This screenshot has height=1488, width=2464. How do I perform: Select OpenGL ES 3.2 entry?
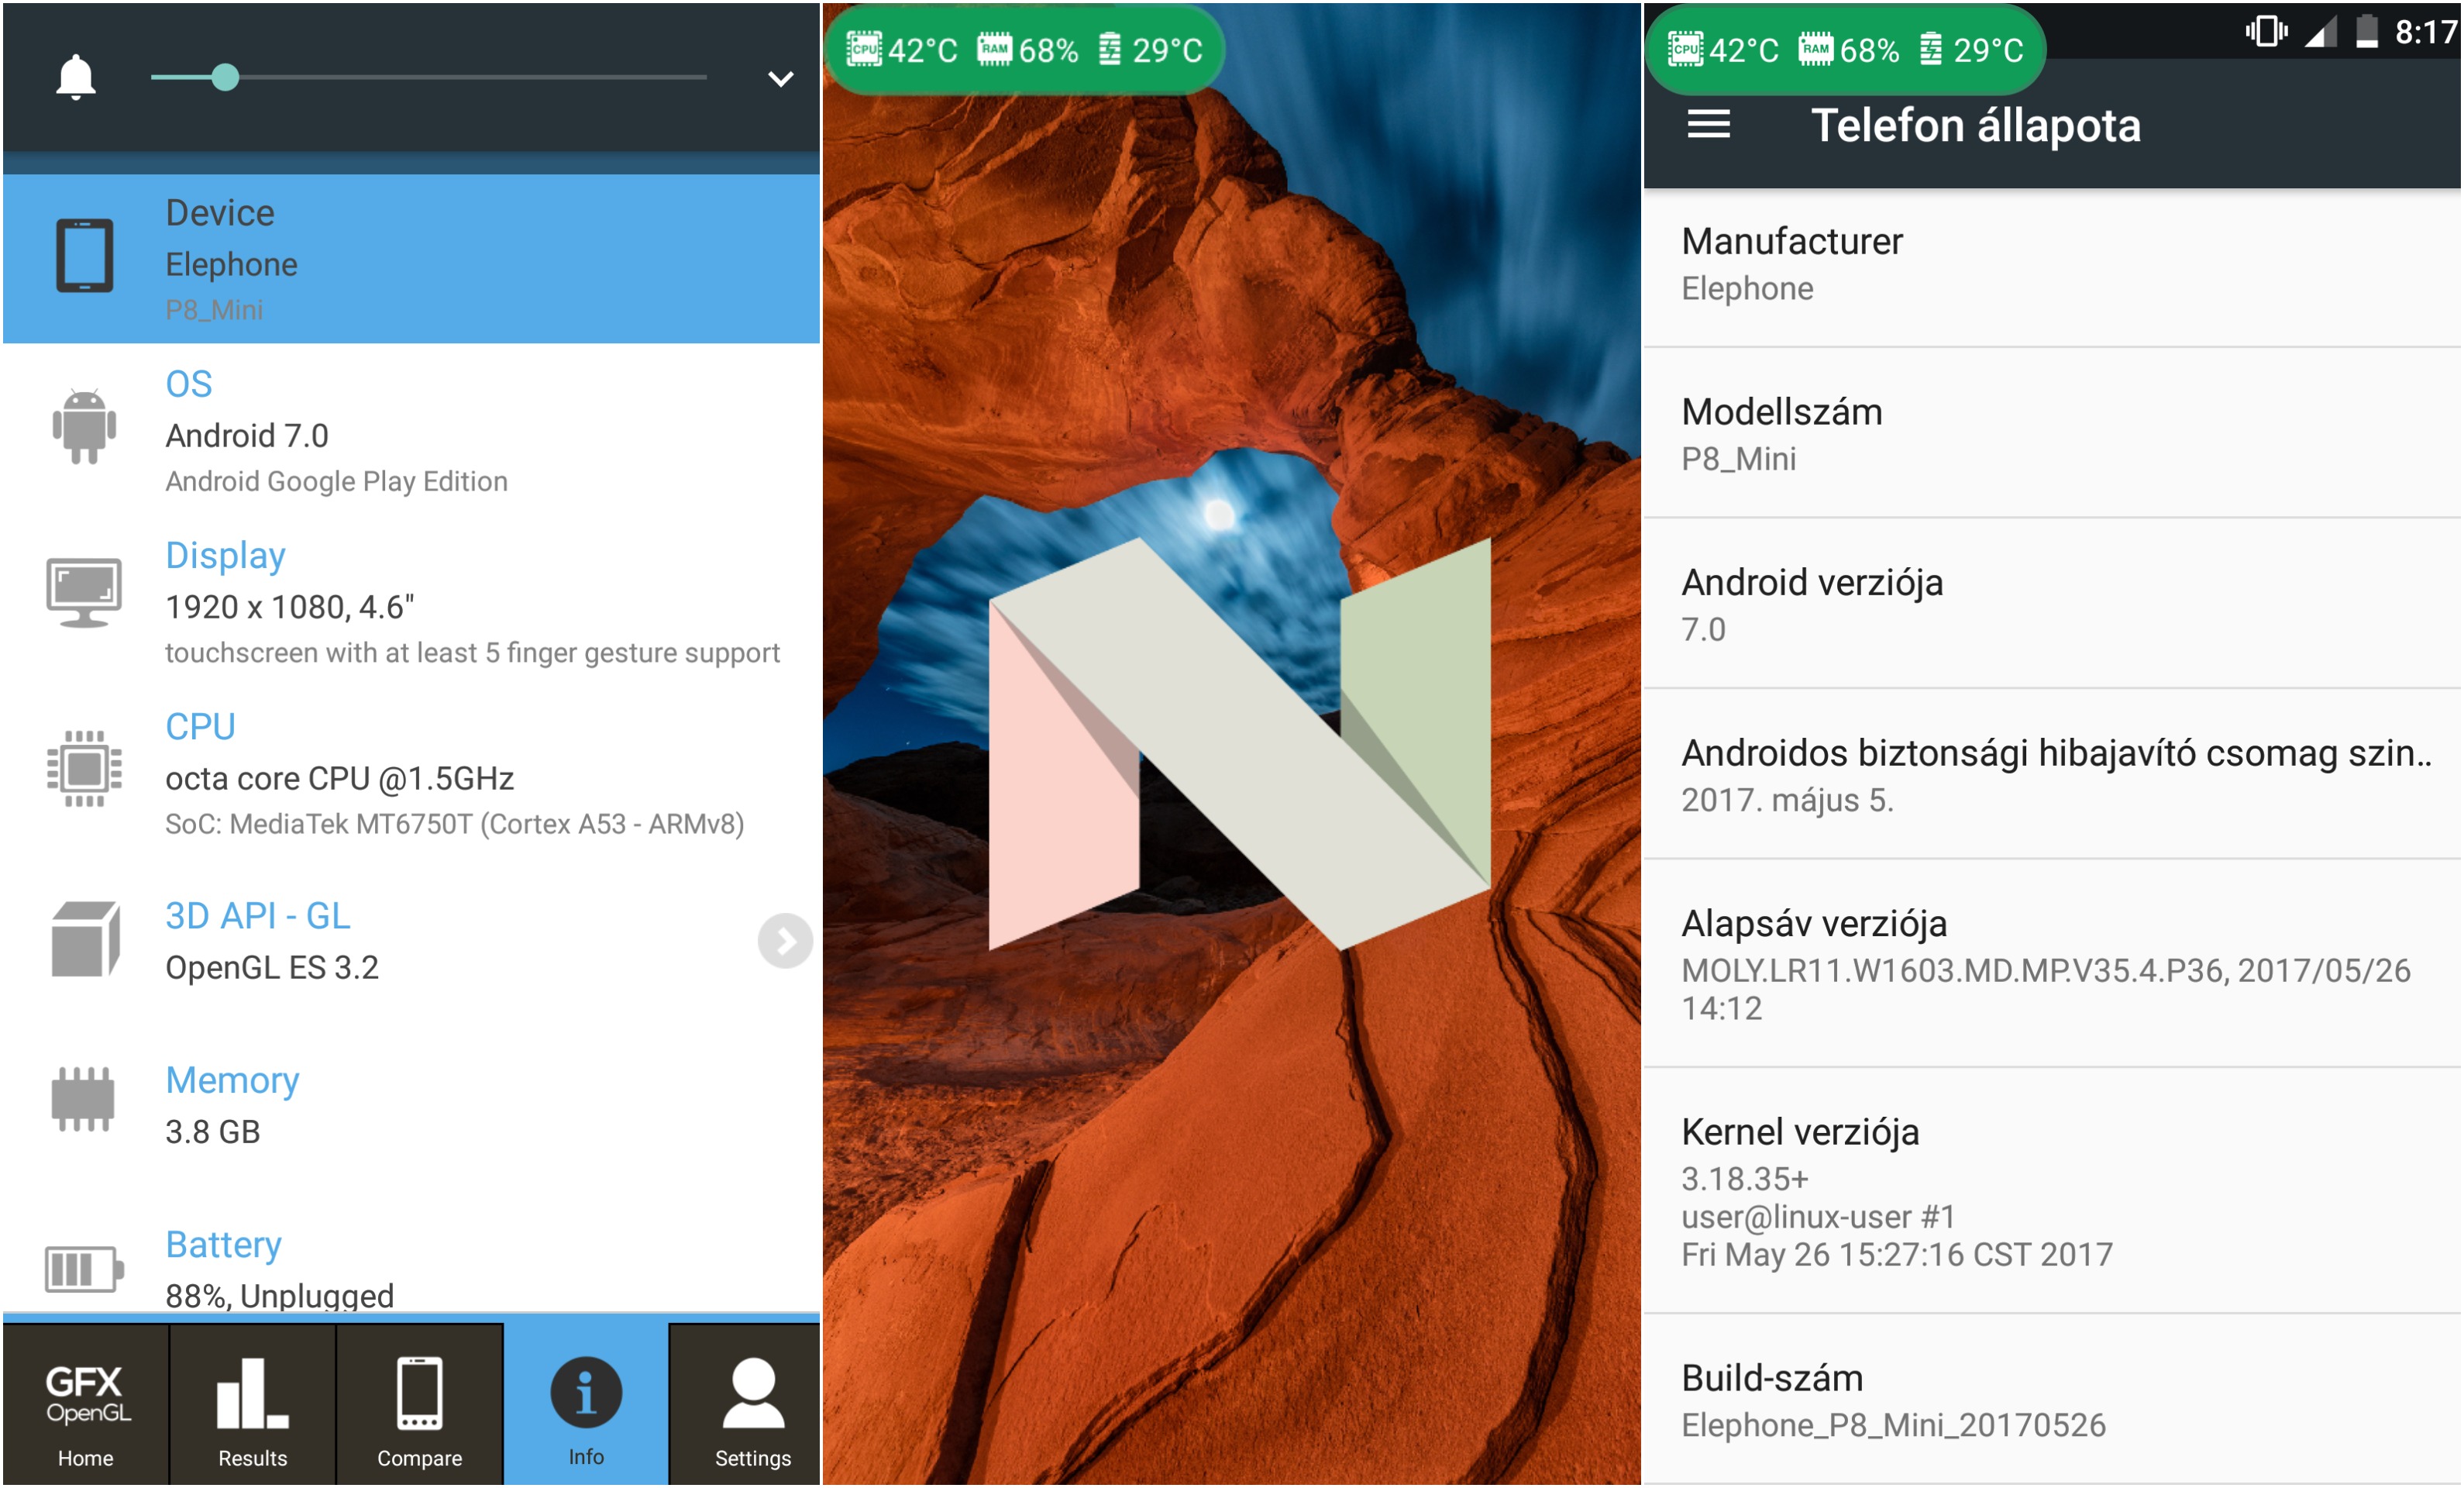(x=411, y=941)
